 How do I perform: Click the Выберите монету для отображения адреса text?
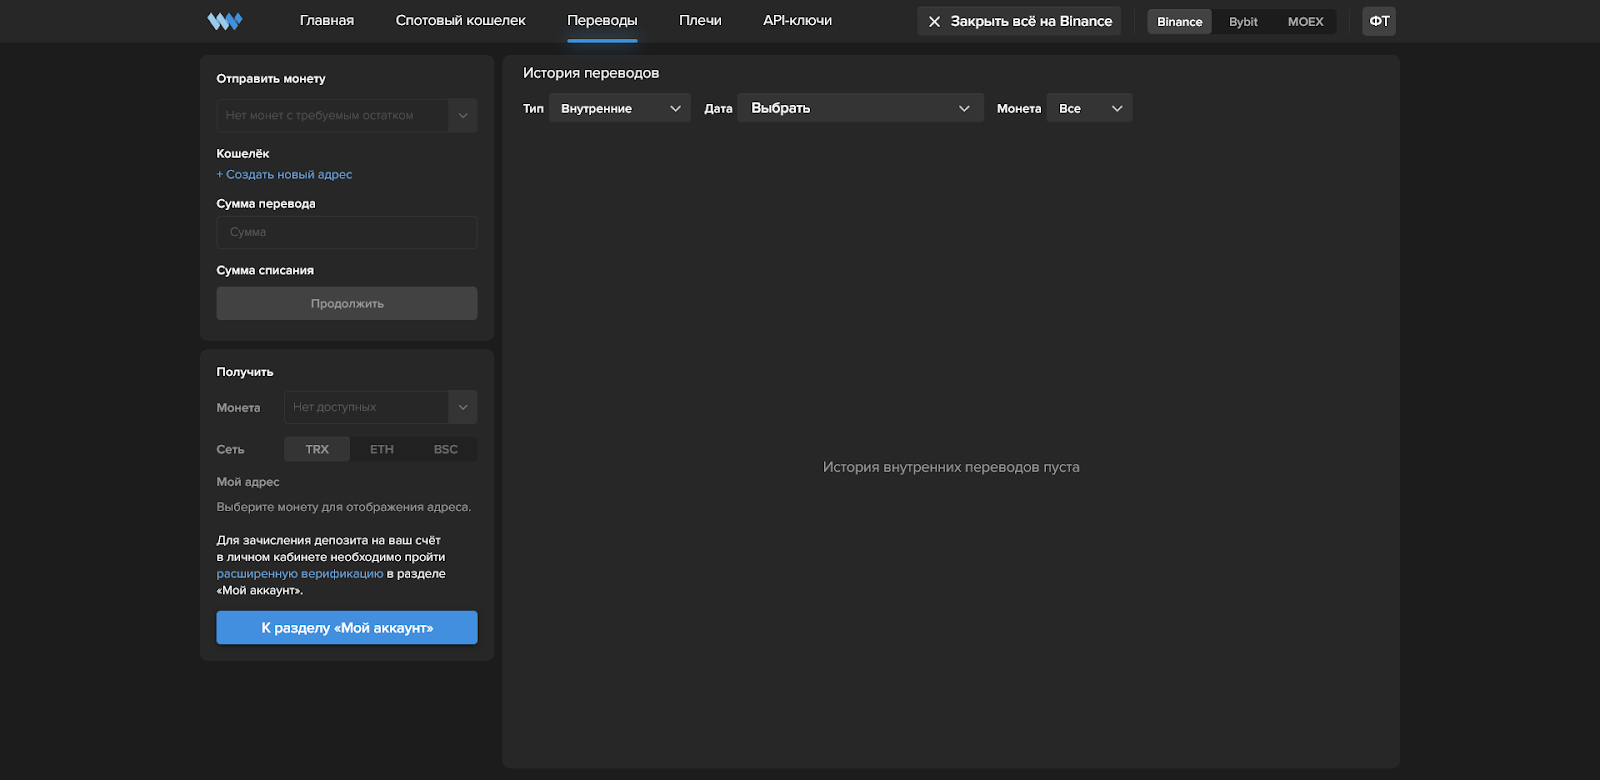pos(344,507)
